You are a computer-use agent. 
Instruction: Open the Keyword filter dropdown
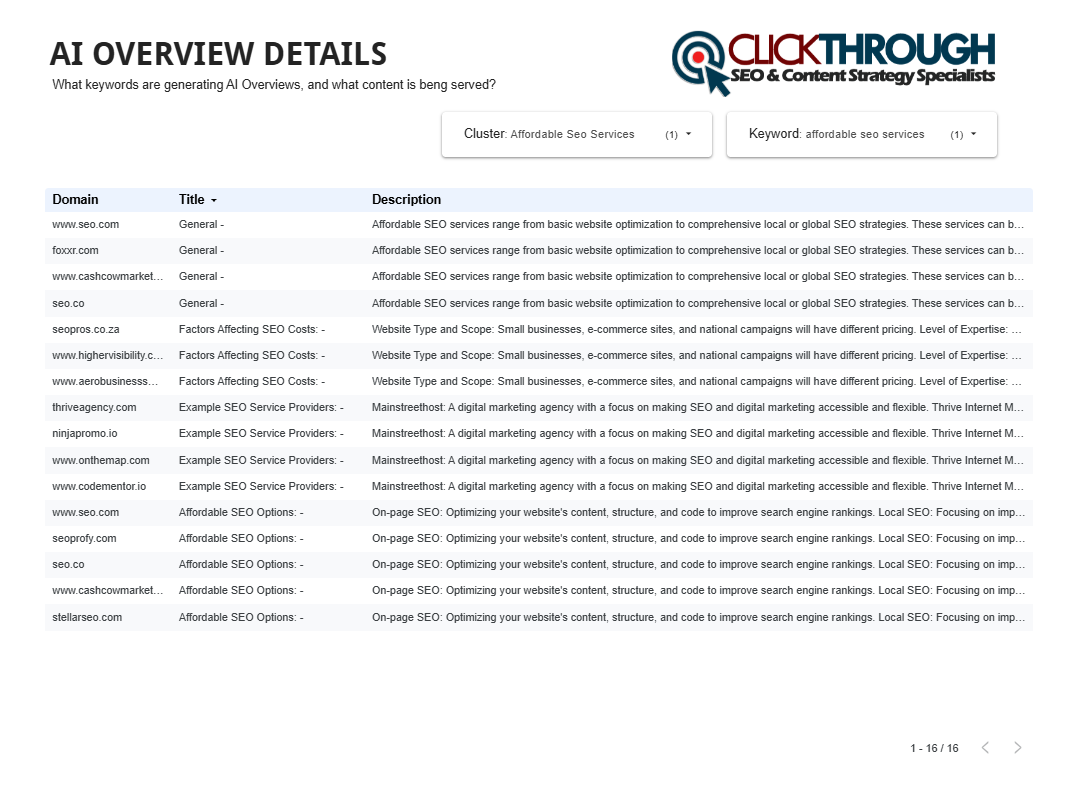[862, 134]
